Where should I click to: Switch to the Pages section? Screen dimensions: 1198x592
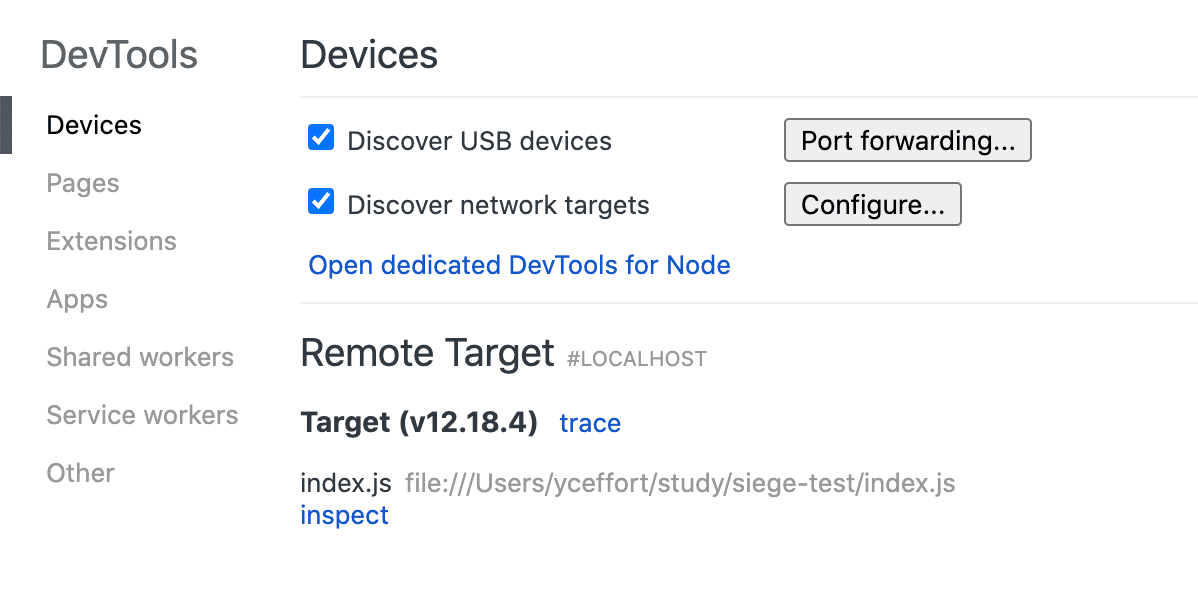click(x=82, y=182)
